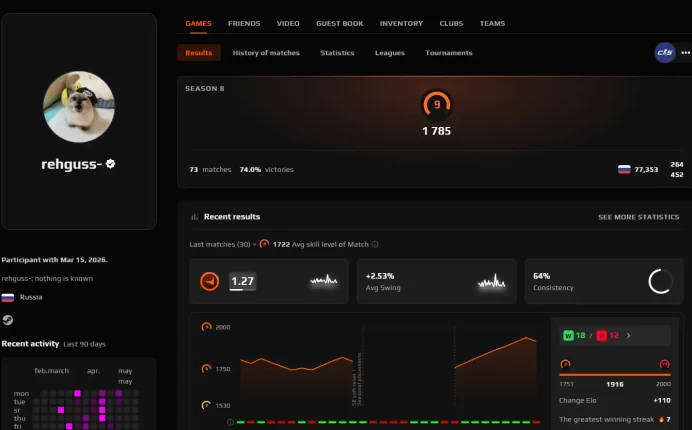Click the skill icon before 1722

pyautogui.click(x=264, y=244)
